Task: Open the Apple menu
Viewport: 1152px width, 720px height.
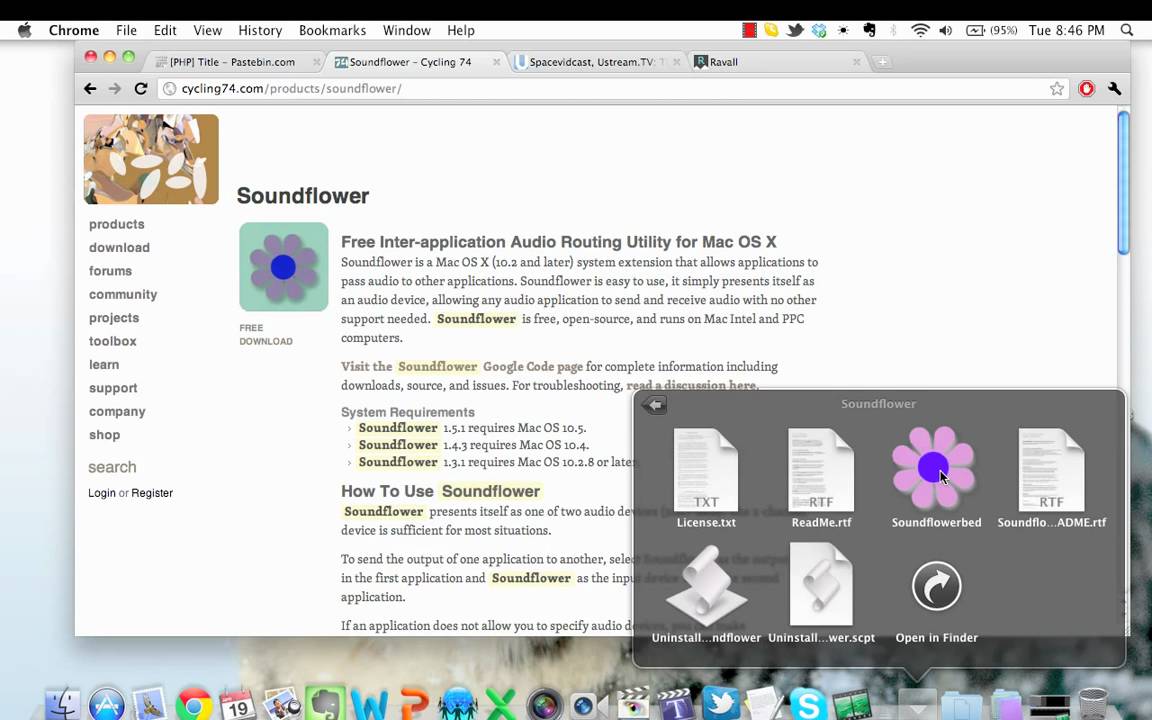Action: 24,30
